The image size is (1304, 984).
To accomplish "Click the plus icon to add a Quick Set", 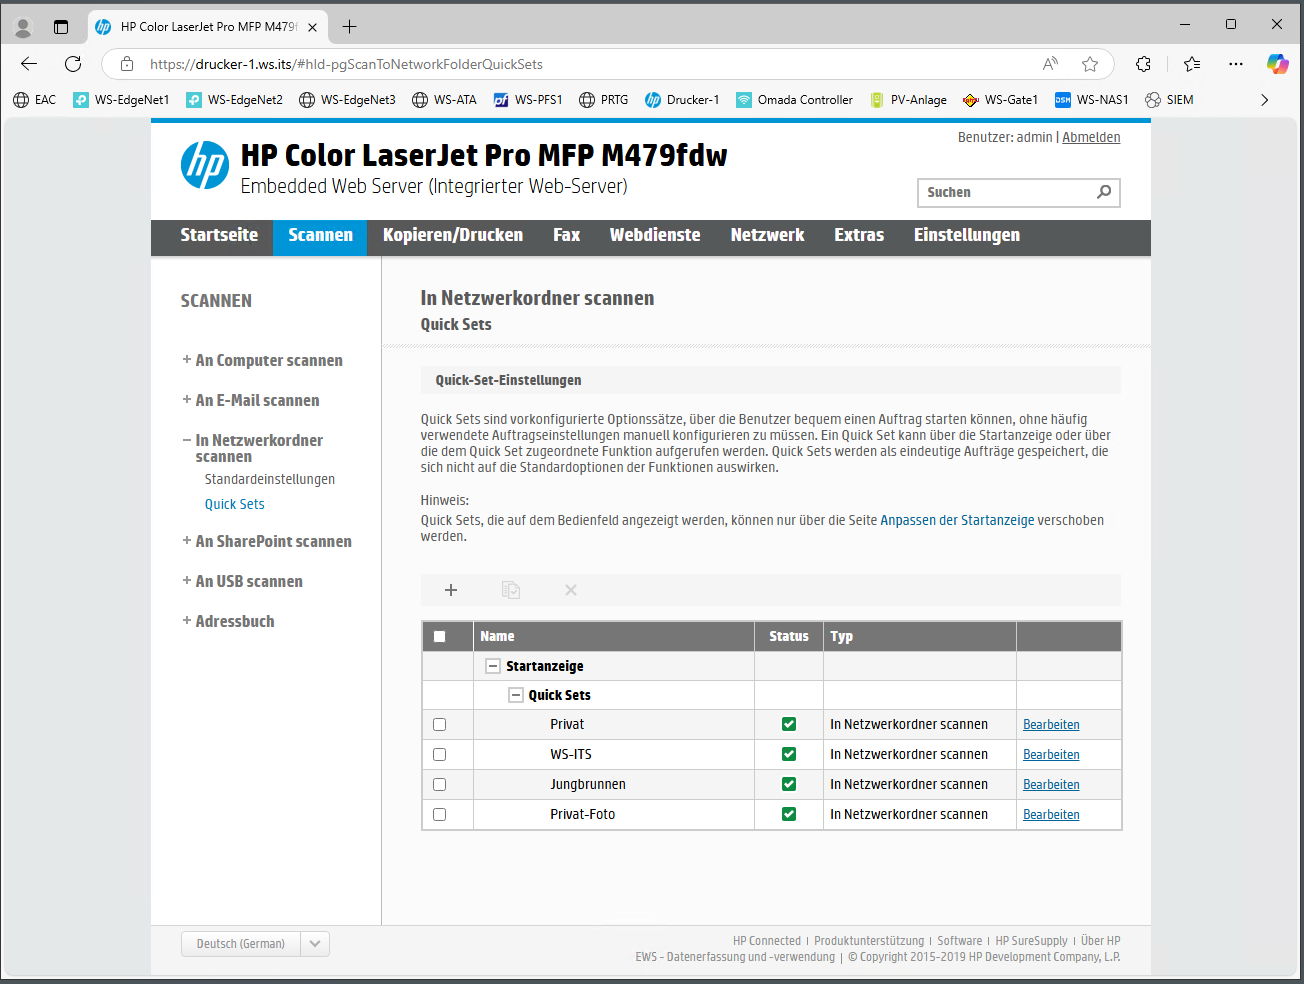I will click(451, 590).
